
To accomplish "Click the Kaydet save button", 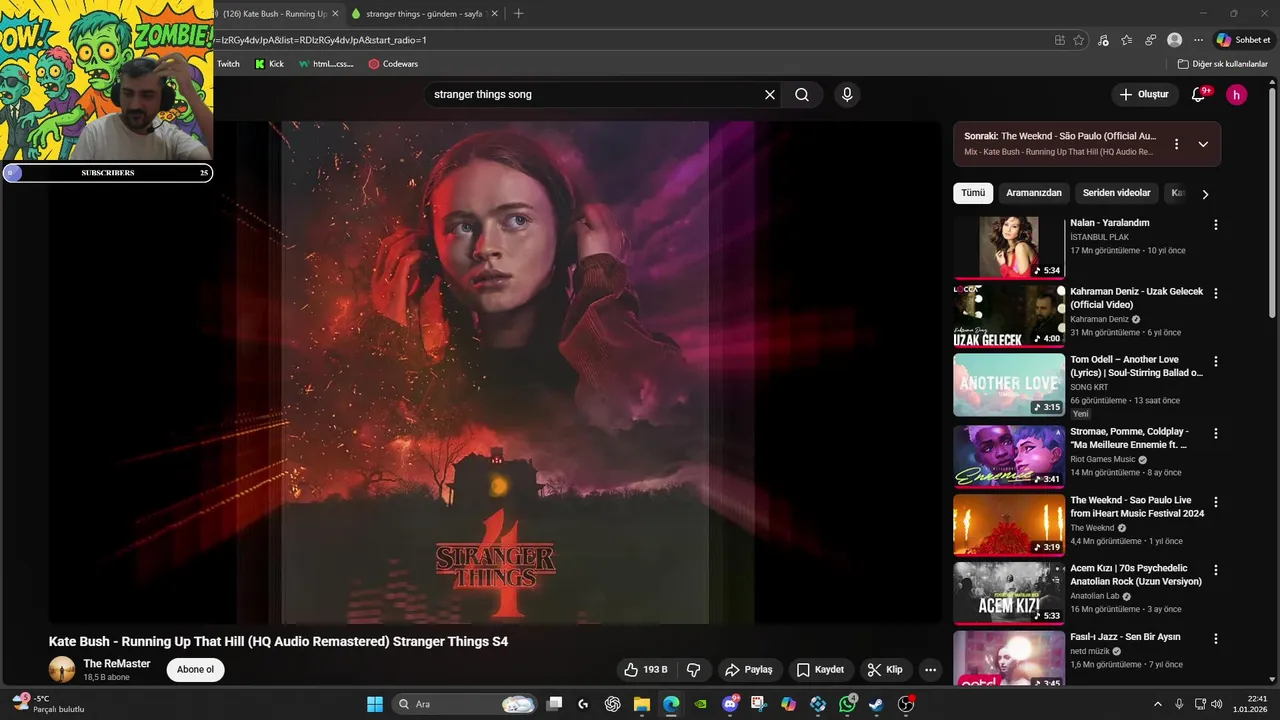I will [820, 670].
